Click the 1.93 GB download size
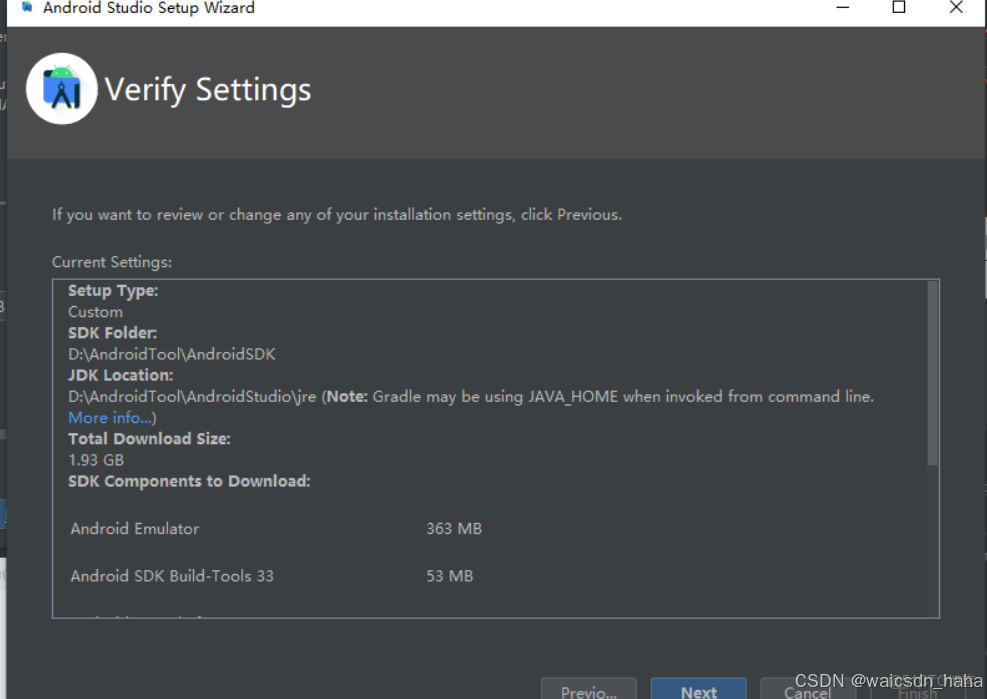The width and height of the screenshot is (987, 699). tap(96, 460)
